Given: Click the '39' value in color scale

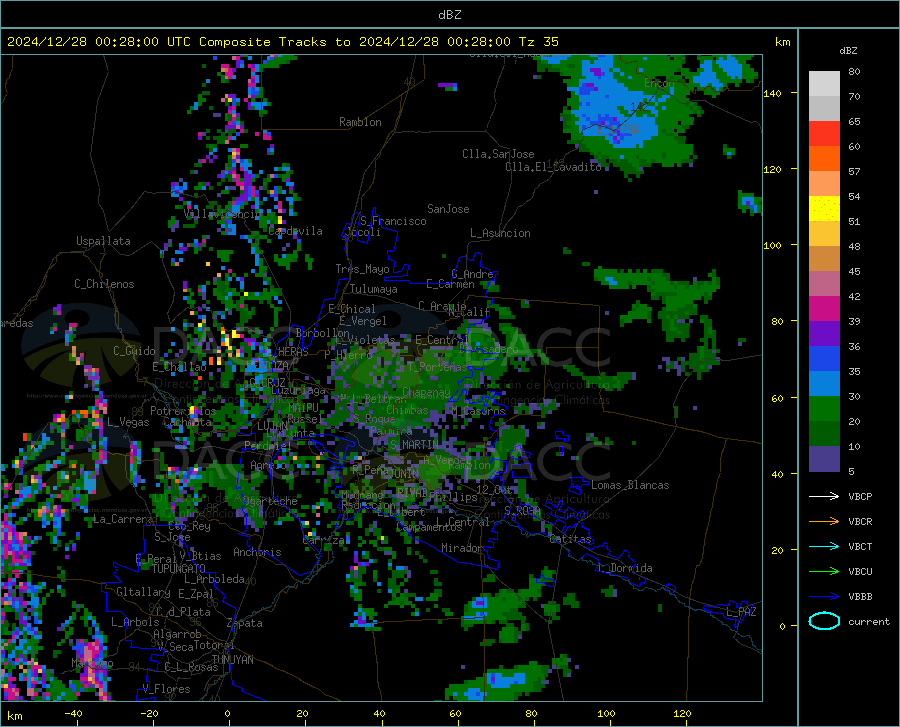Looking at the screenshot, I should [x=854, y=321].
